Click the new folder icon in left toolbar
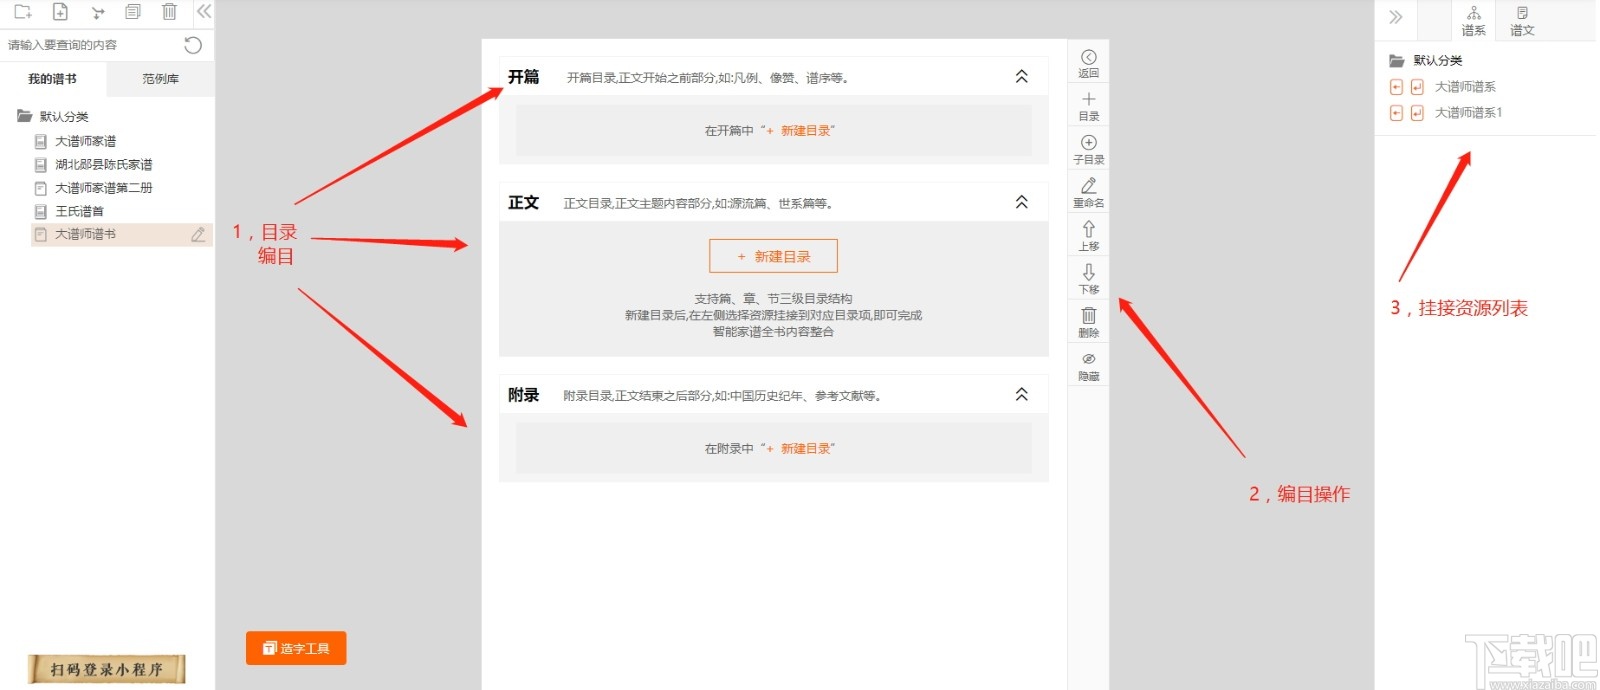1600x690 pixels. 23,12
